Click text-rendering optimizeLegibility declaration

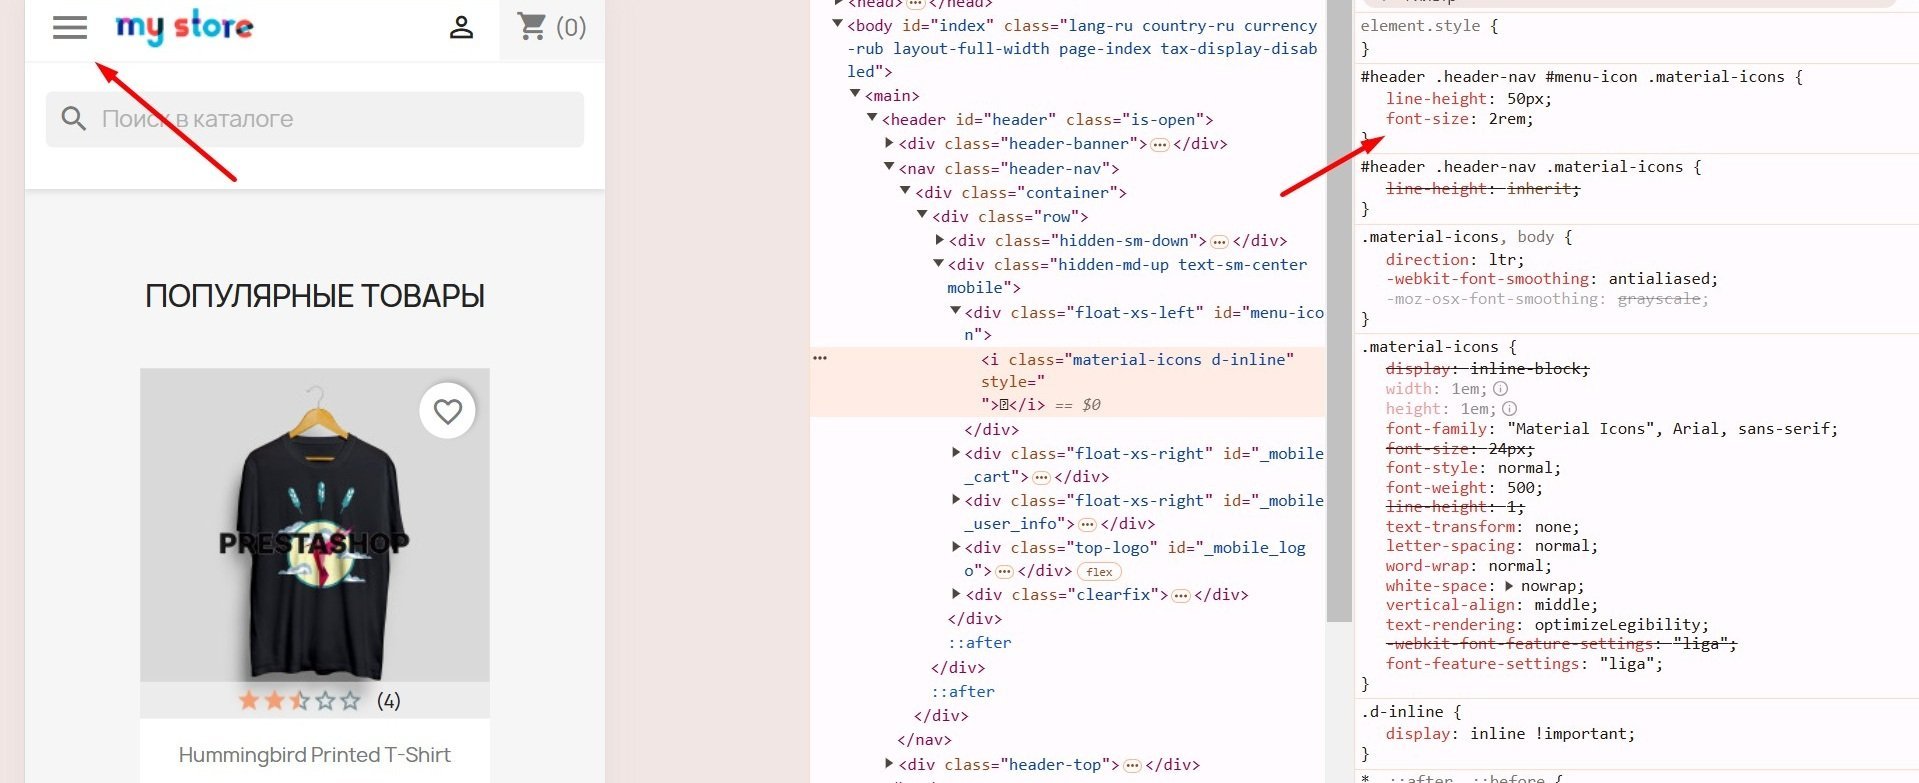pos(1547,625)
